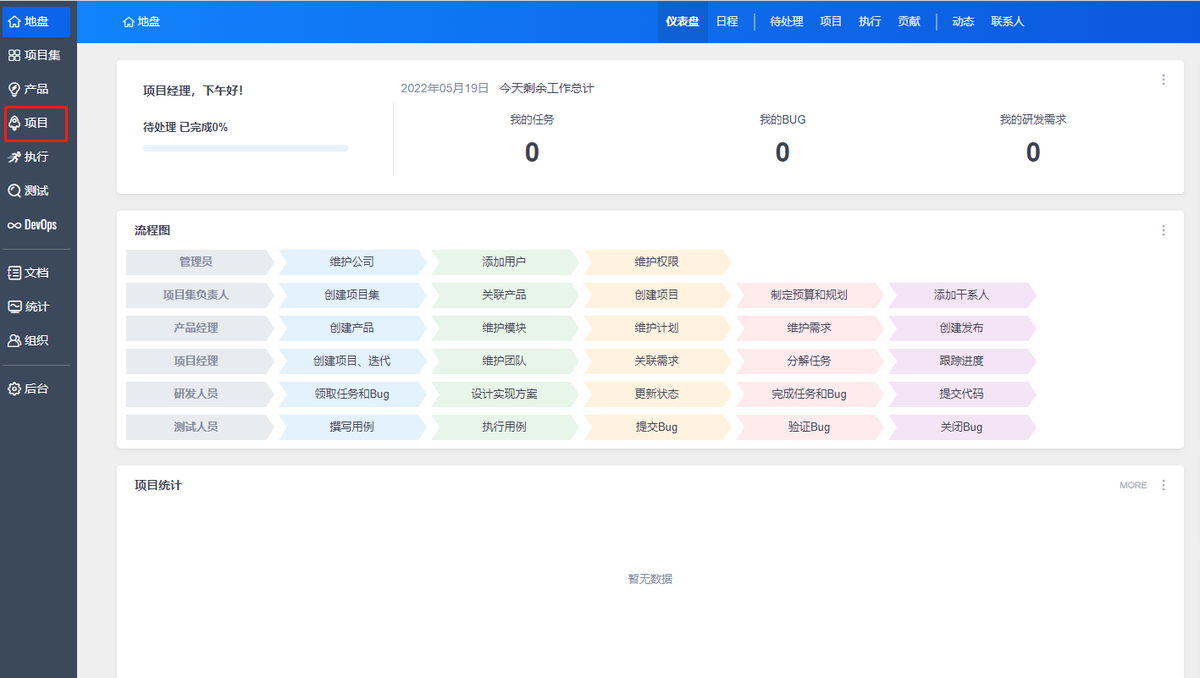The image size is (1200, 678).
Task: Click the 提交Bug flow step
Action: click(x=656, y=427)
